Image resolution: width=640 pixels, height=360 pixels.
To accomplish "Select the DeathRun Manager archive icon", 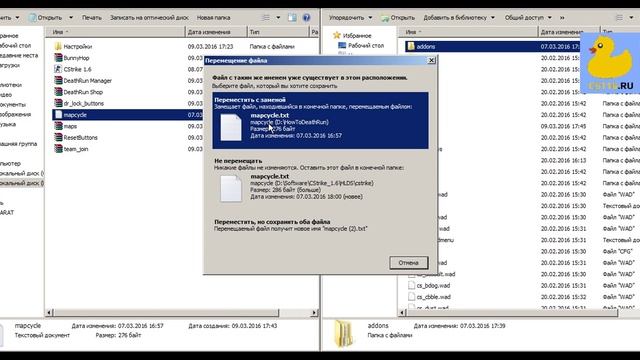I will [x=58, y=81].
